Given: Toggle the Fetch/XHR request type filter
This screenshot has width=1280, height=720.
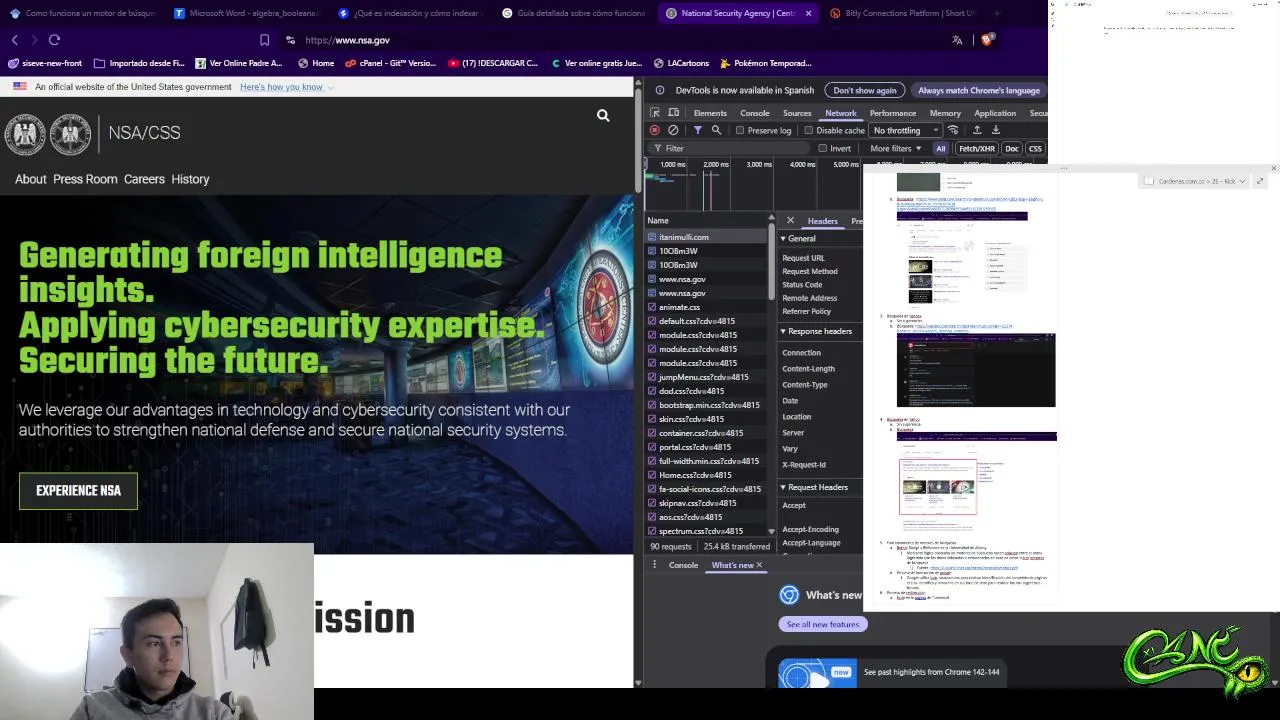Looking at the screenshot, I should (x=977, y=149).
